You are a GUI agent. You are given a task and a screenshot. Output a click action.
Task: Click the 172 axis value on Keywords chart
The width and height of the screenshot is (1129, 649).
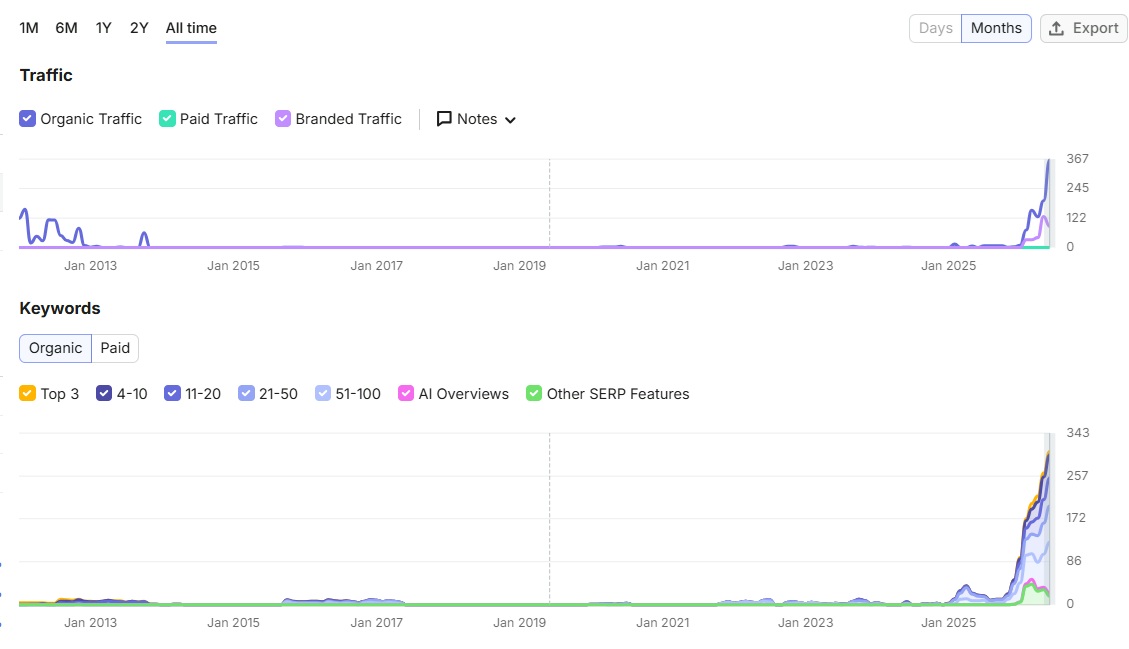click(1076, 518)
